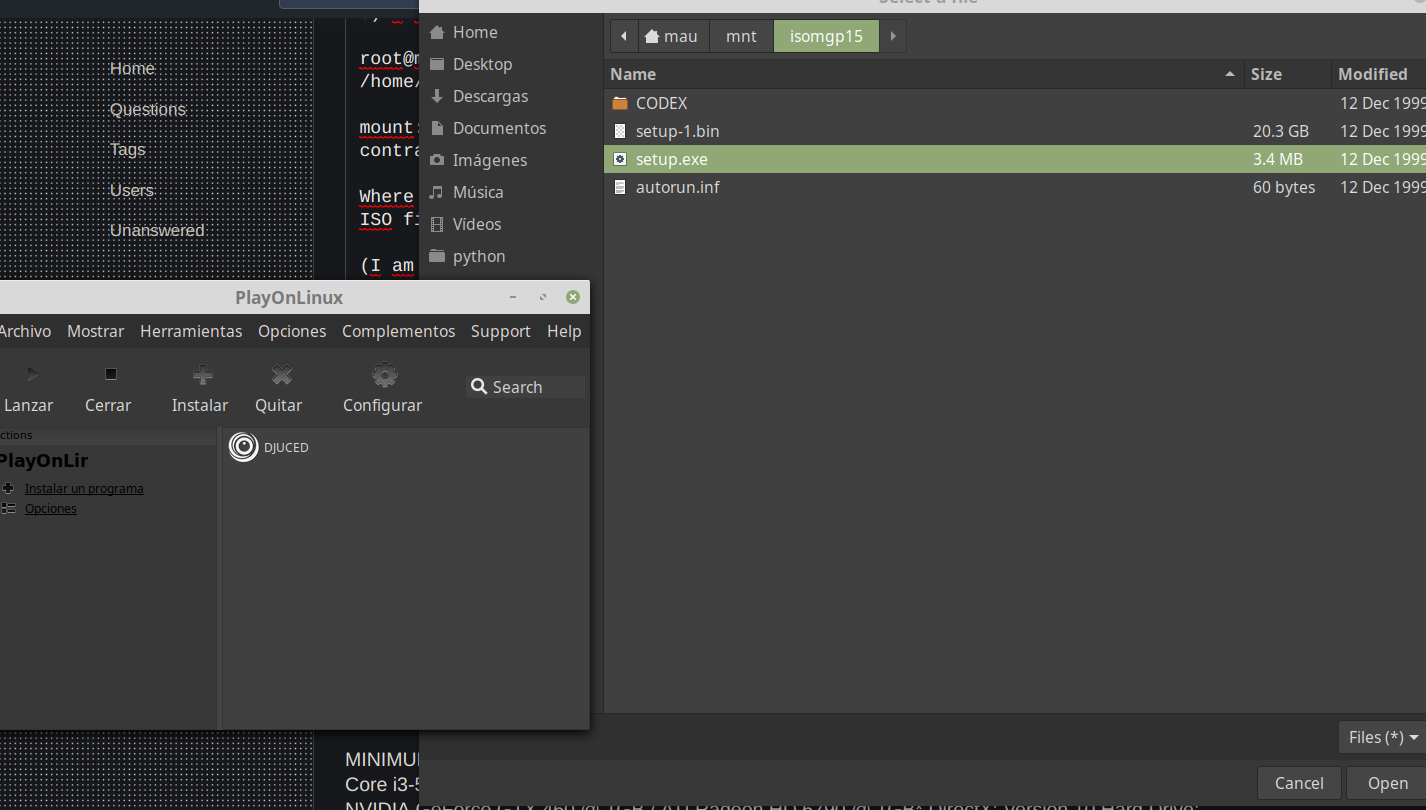Click Unanswered link on the webpage
1426x810 pixels.
click(x=157, y=230)
